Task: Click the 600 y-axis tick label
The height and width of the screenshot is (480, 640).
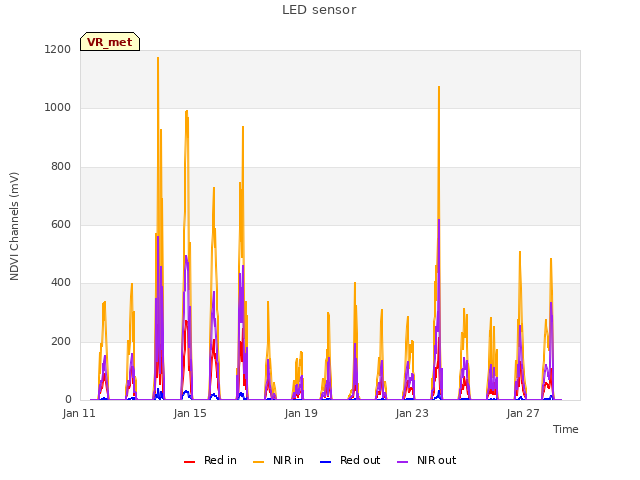Action: click(x=61, y=224)
